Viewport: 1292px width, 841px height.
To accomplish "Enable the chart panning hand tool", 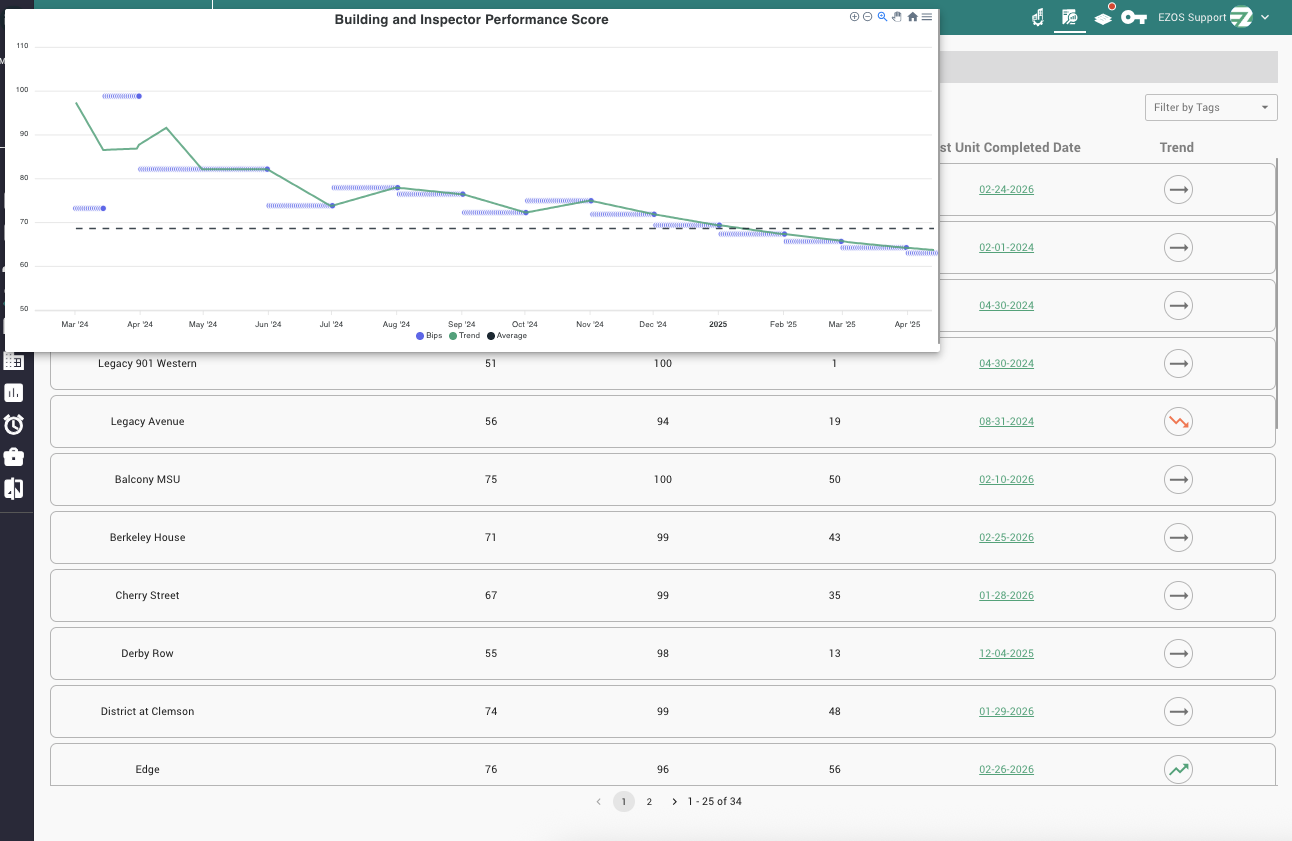I will tap(897, 17).
